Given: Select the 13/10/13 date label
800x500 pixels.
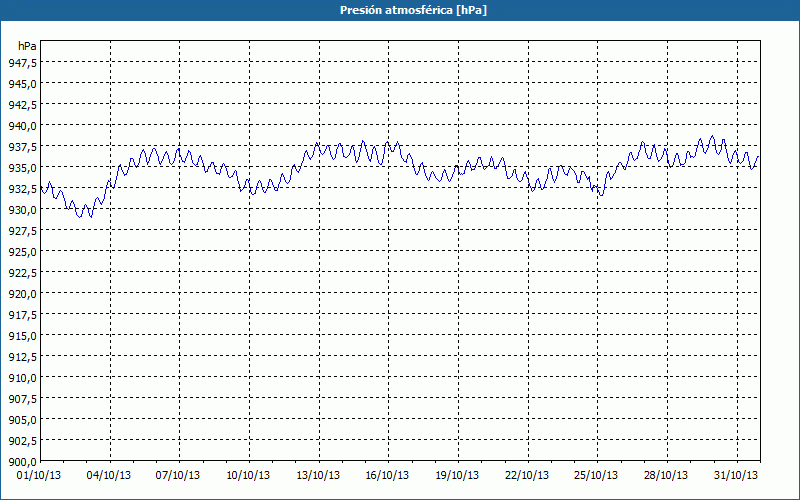Looking at the screenshot, I should click(318, 476).
